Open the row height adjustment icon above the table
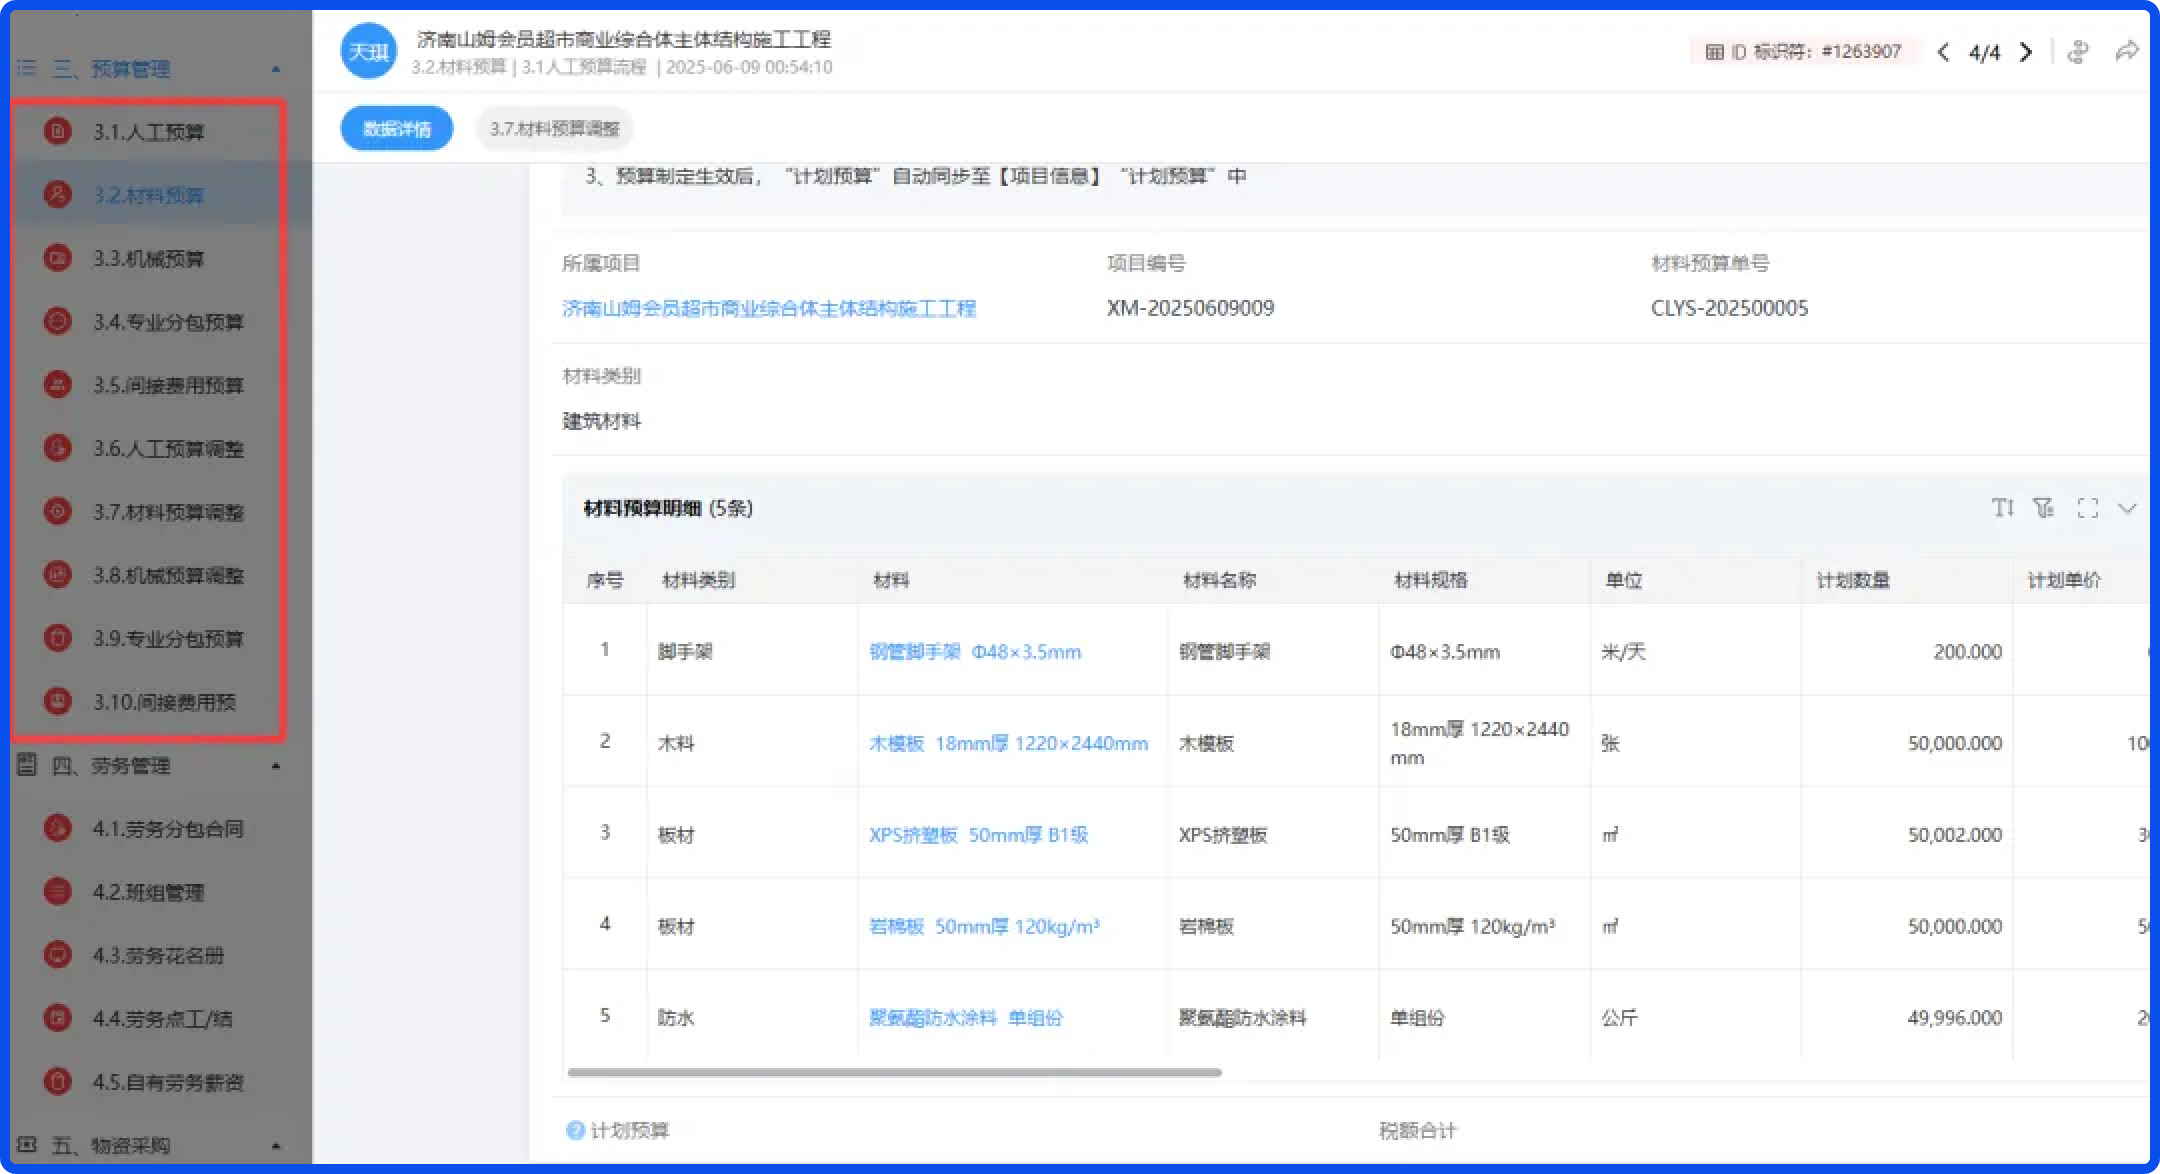2160x1174 pixels. 2003,508
